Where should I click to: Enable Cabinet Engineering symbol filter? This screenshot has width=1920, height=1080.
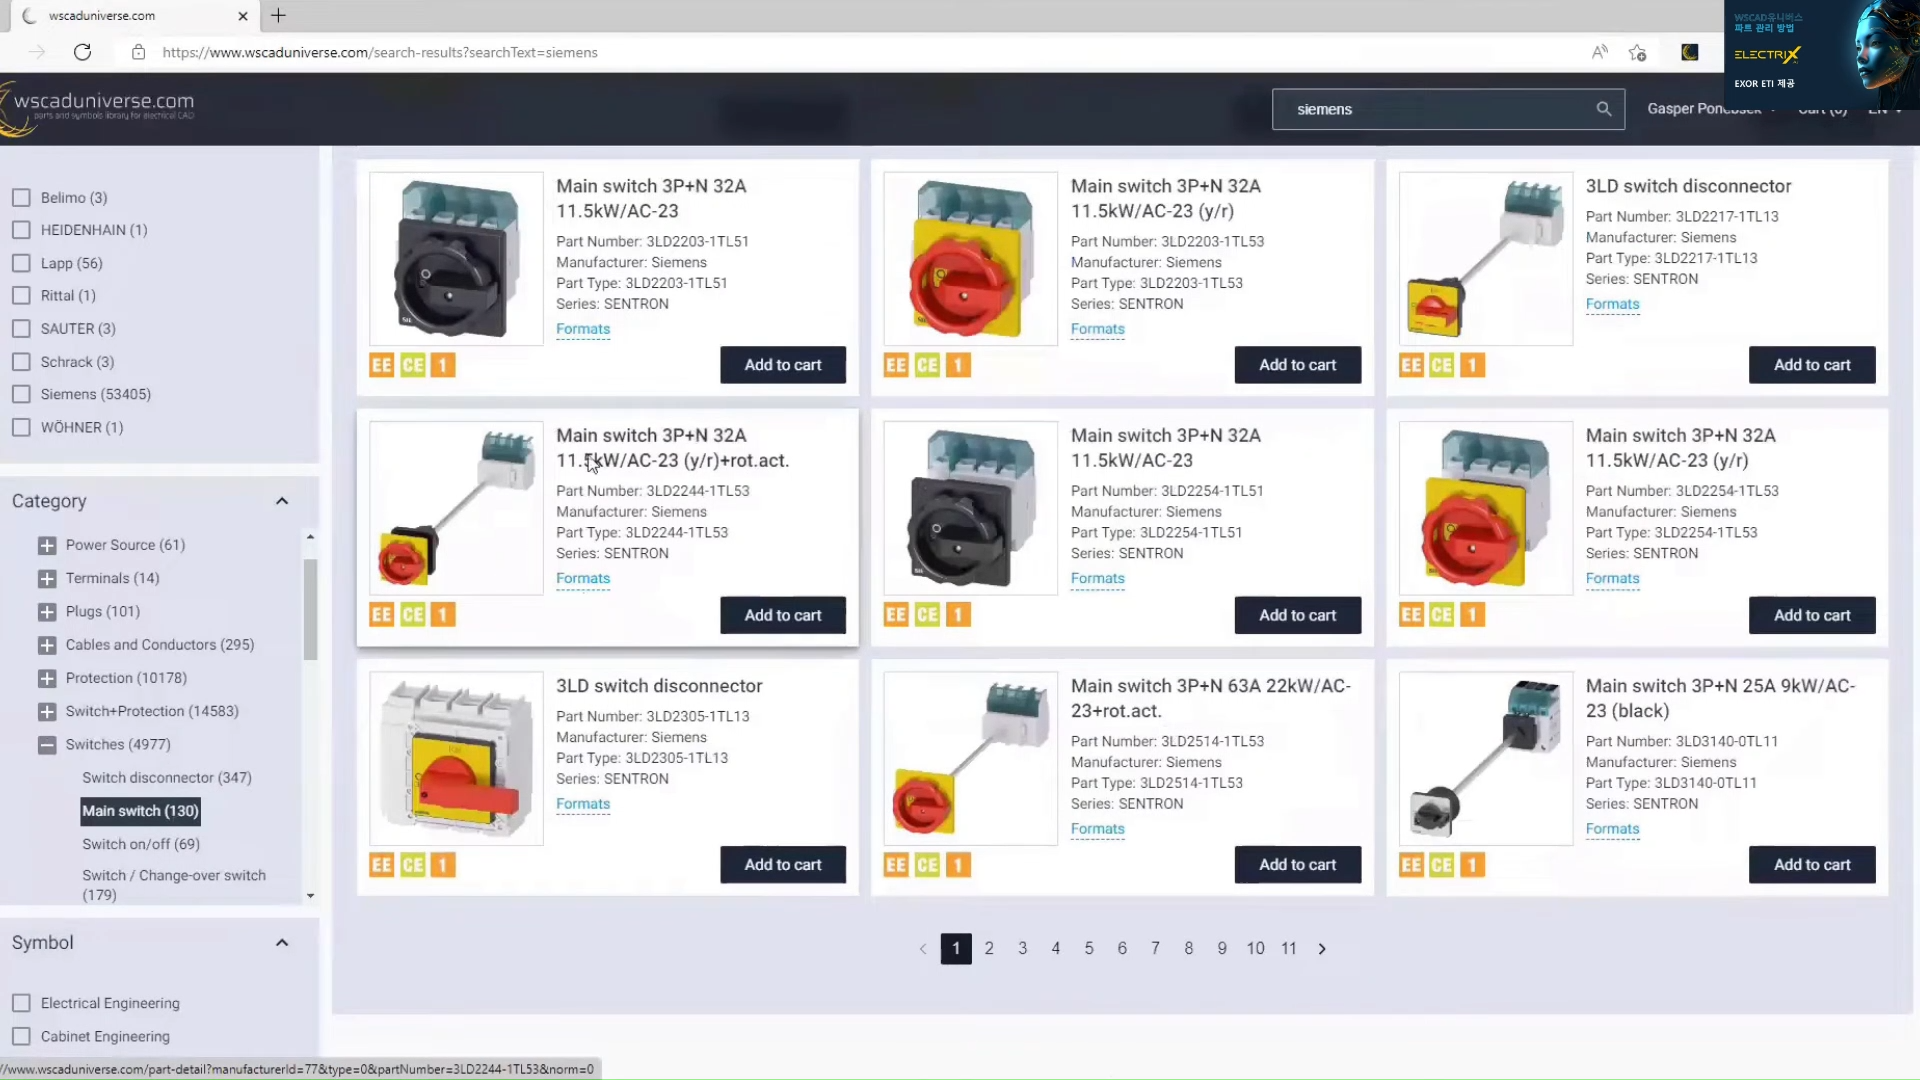[21, 1037]
